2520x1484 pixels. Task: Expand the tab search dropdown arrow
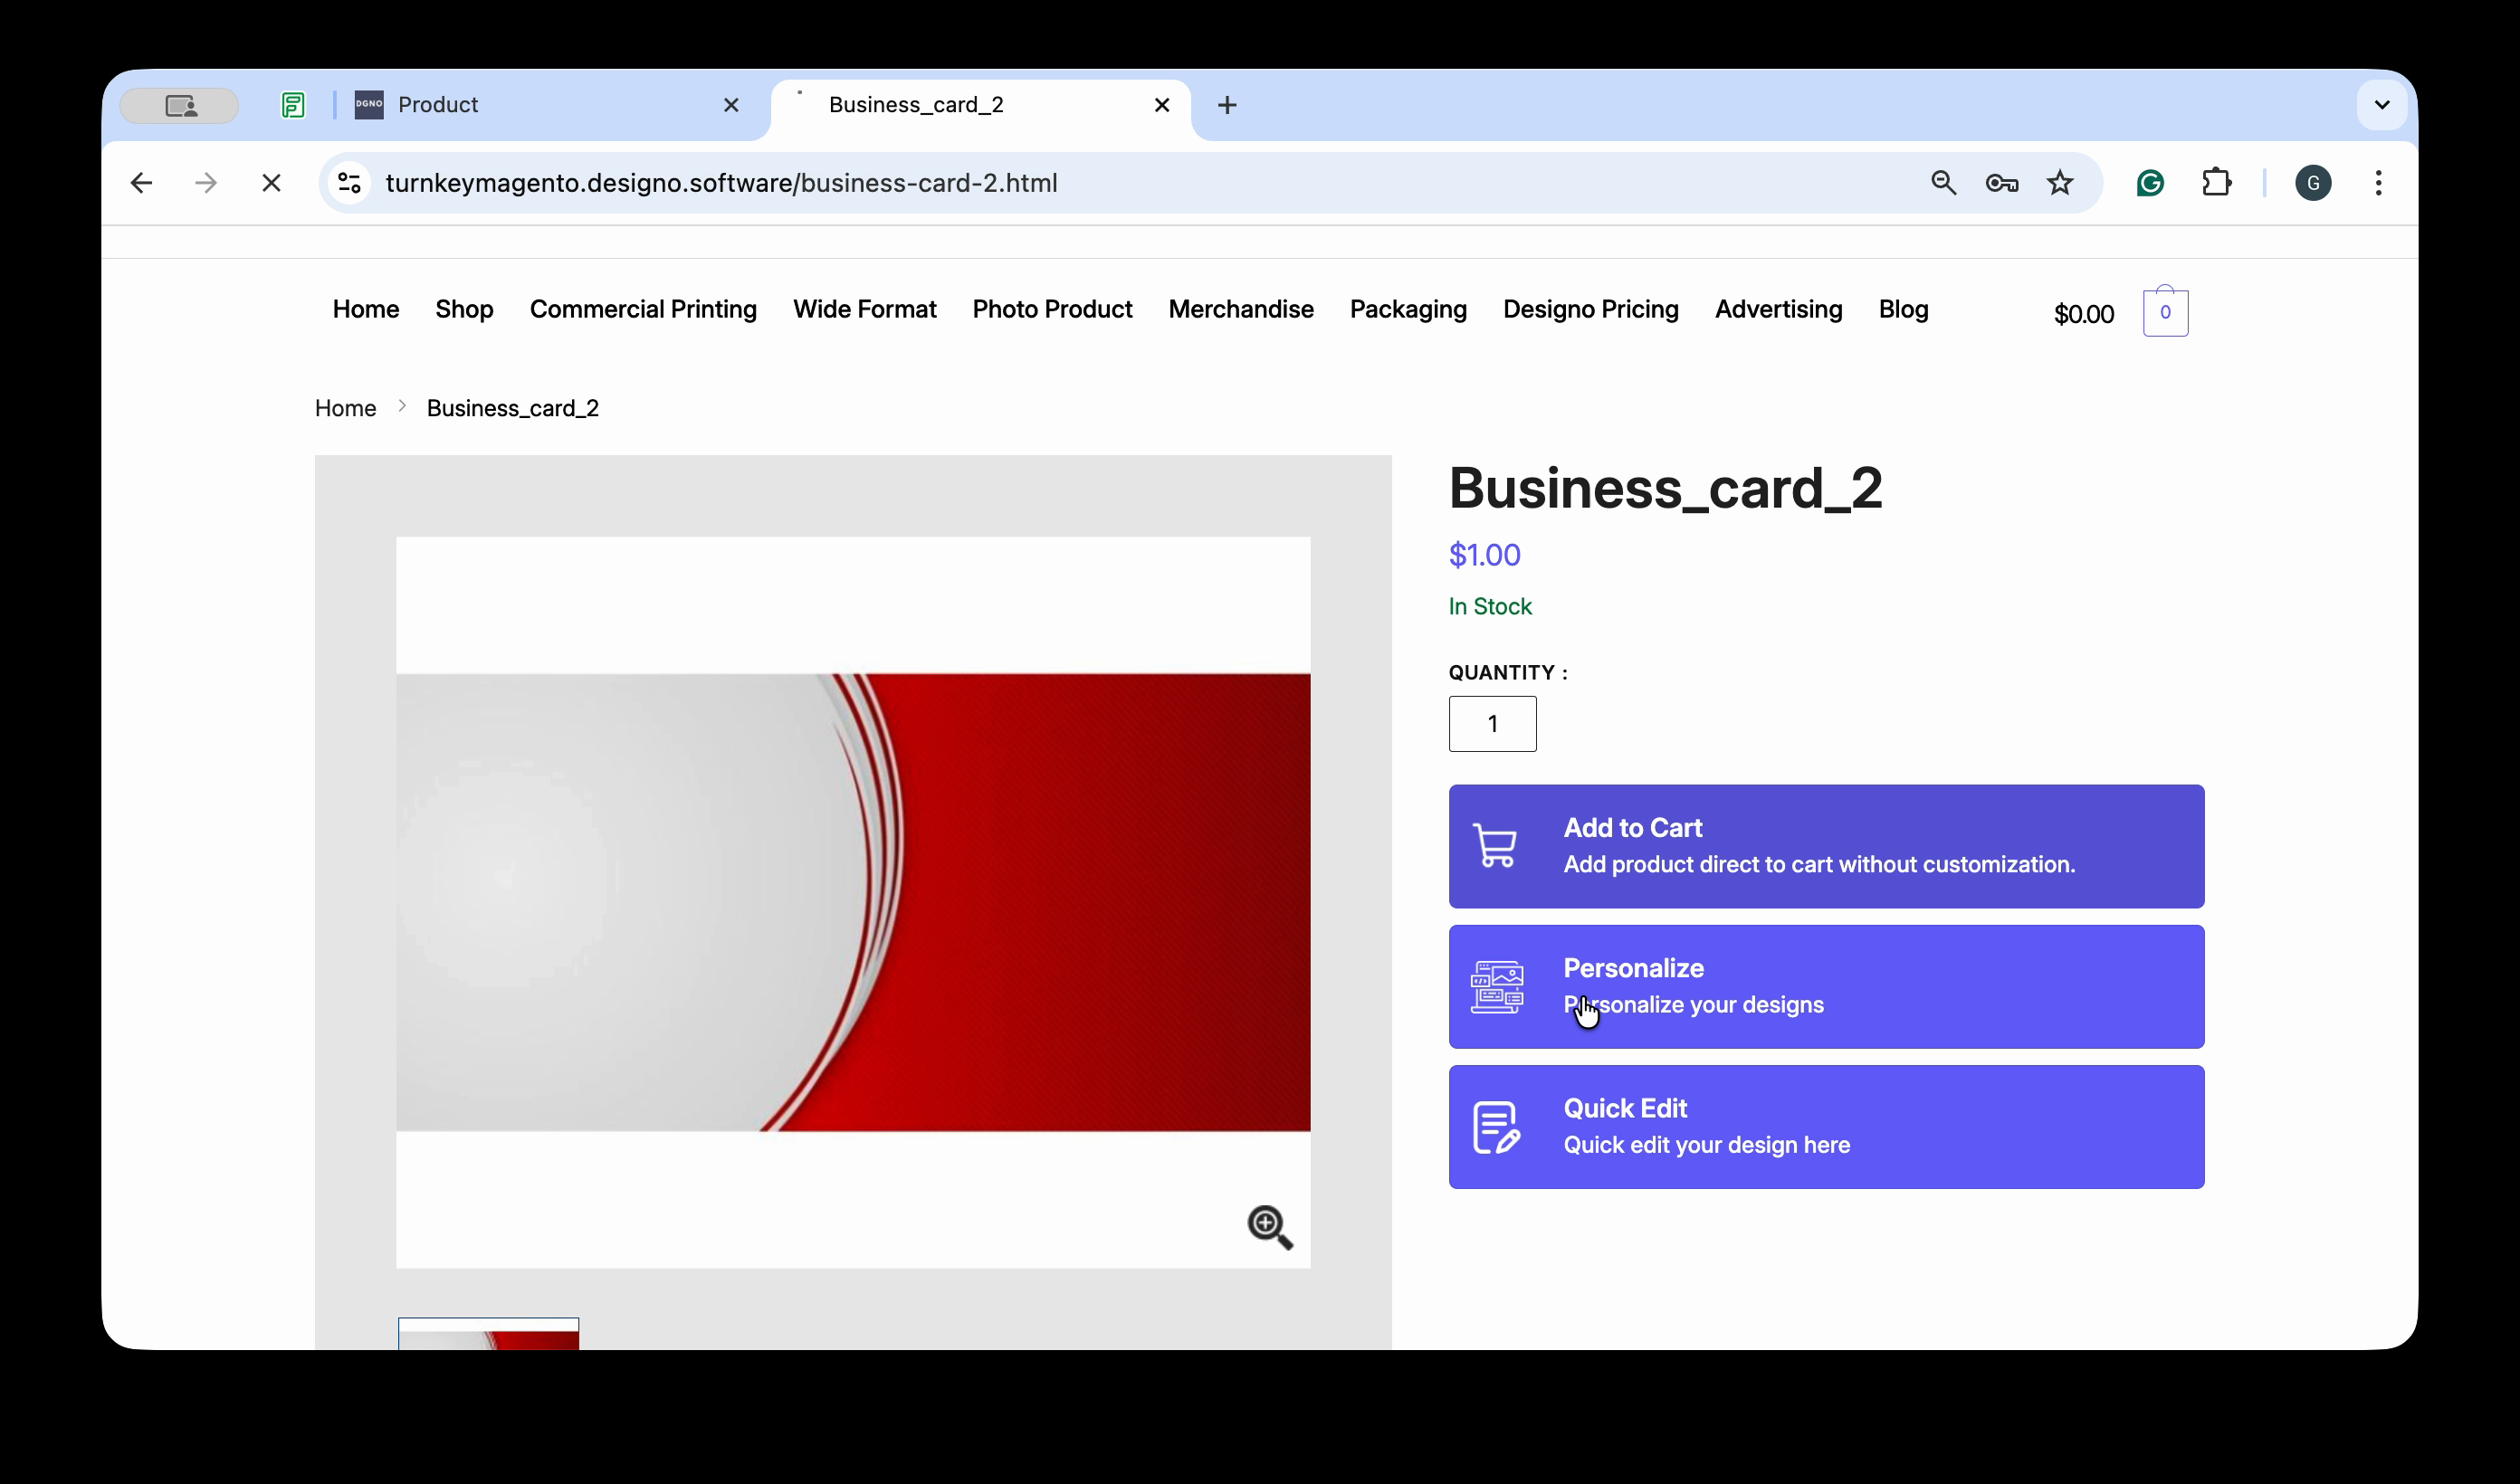coord(2381,105)
